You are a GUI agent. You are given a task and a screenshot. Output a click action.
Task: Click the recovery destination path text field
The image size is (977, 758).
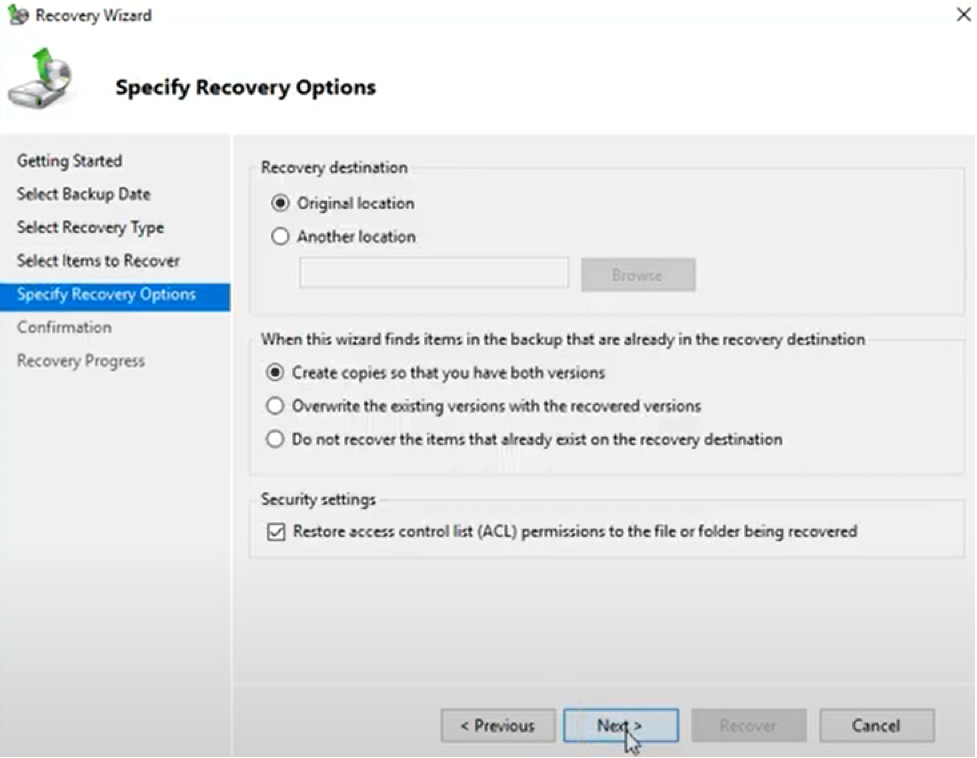click(434, 273)
